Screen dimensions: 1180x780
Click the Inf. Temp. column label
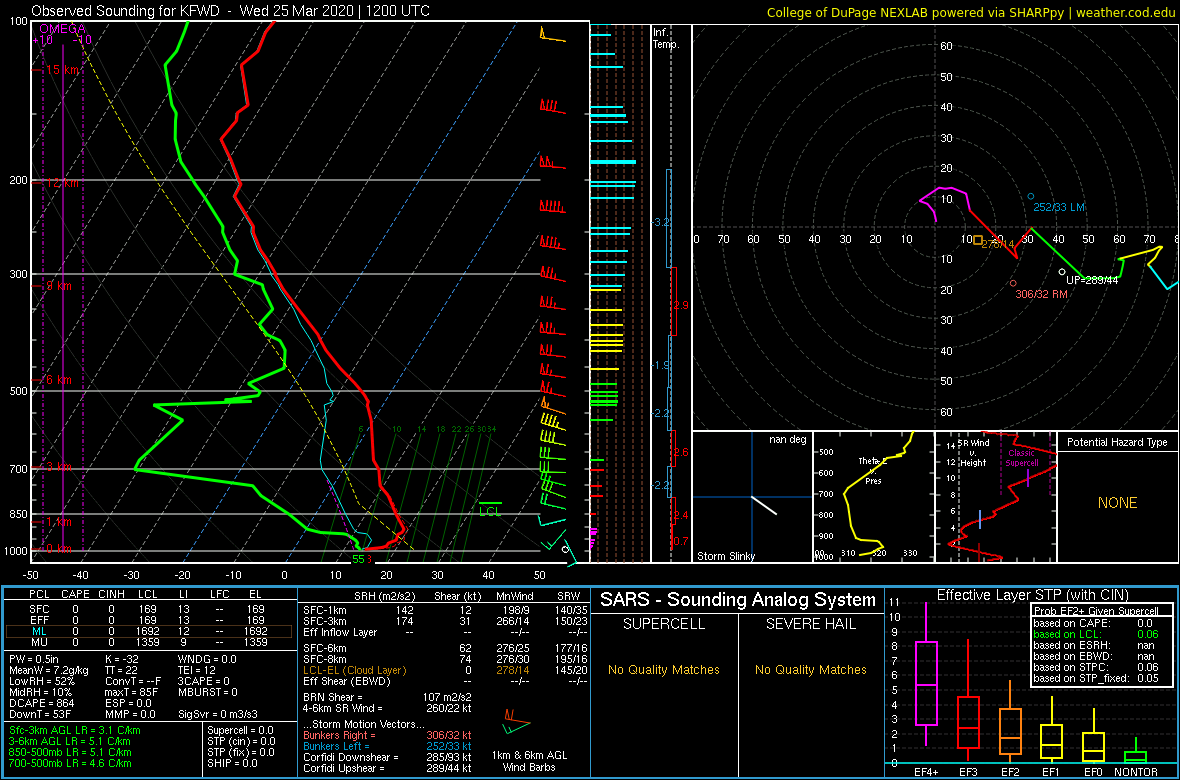pyautogui.click(x=667, y=38)
